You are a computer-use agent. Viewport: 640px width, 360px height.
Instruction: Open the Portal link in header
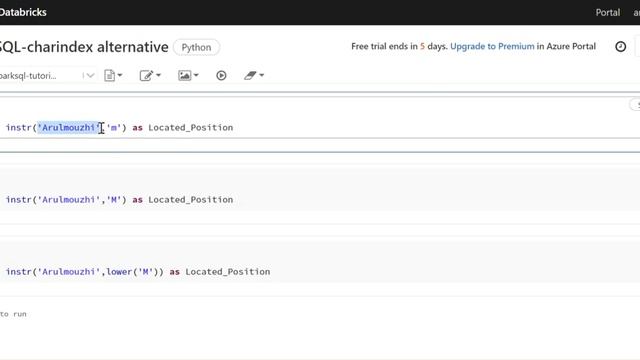tap(607, 13)
